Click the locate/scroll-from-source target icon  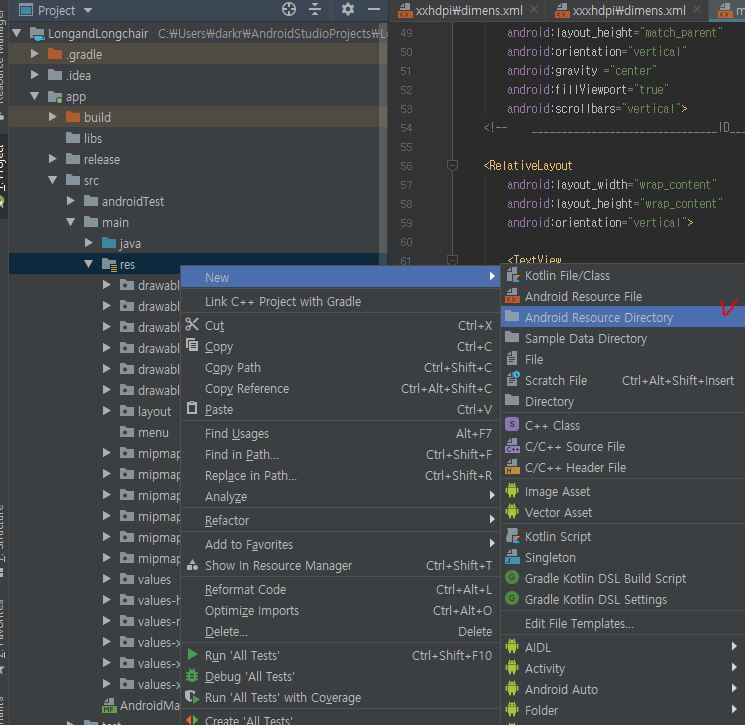pyautogui.click(x=288, y=9)
